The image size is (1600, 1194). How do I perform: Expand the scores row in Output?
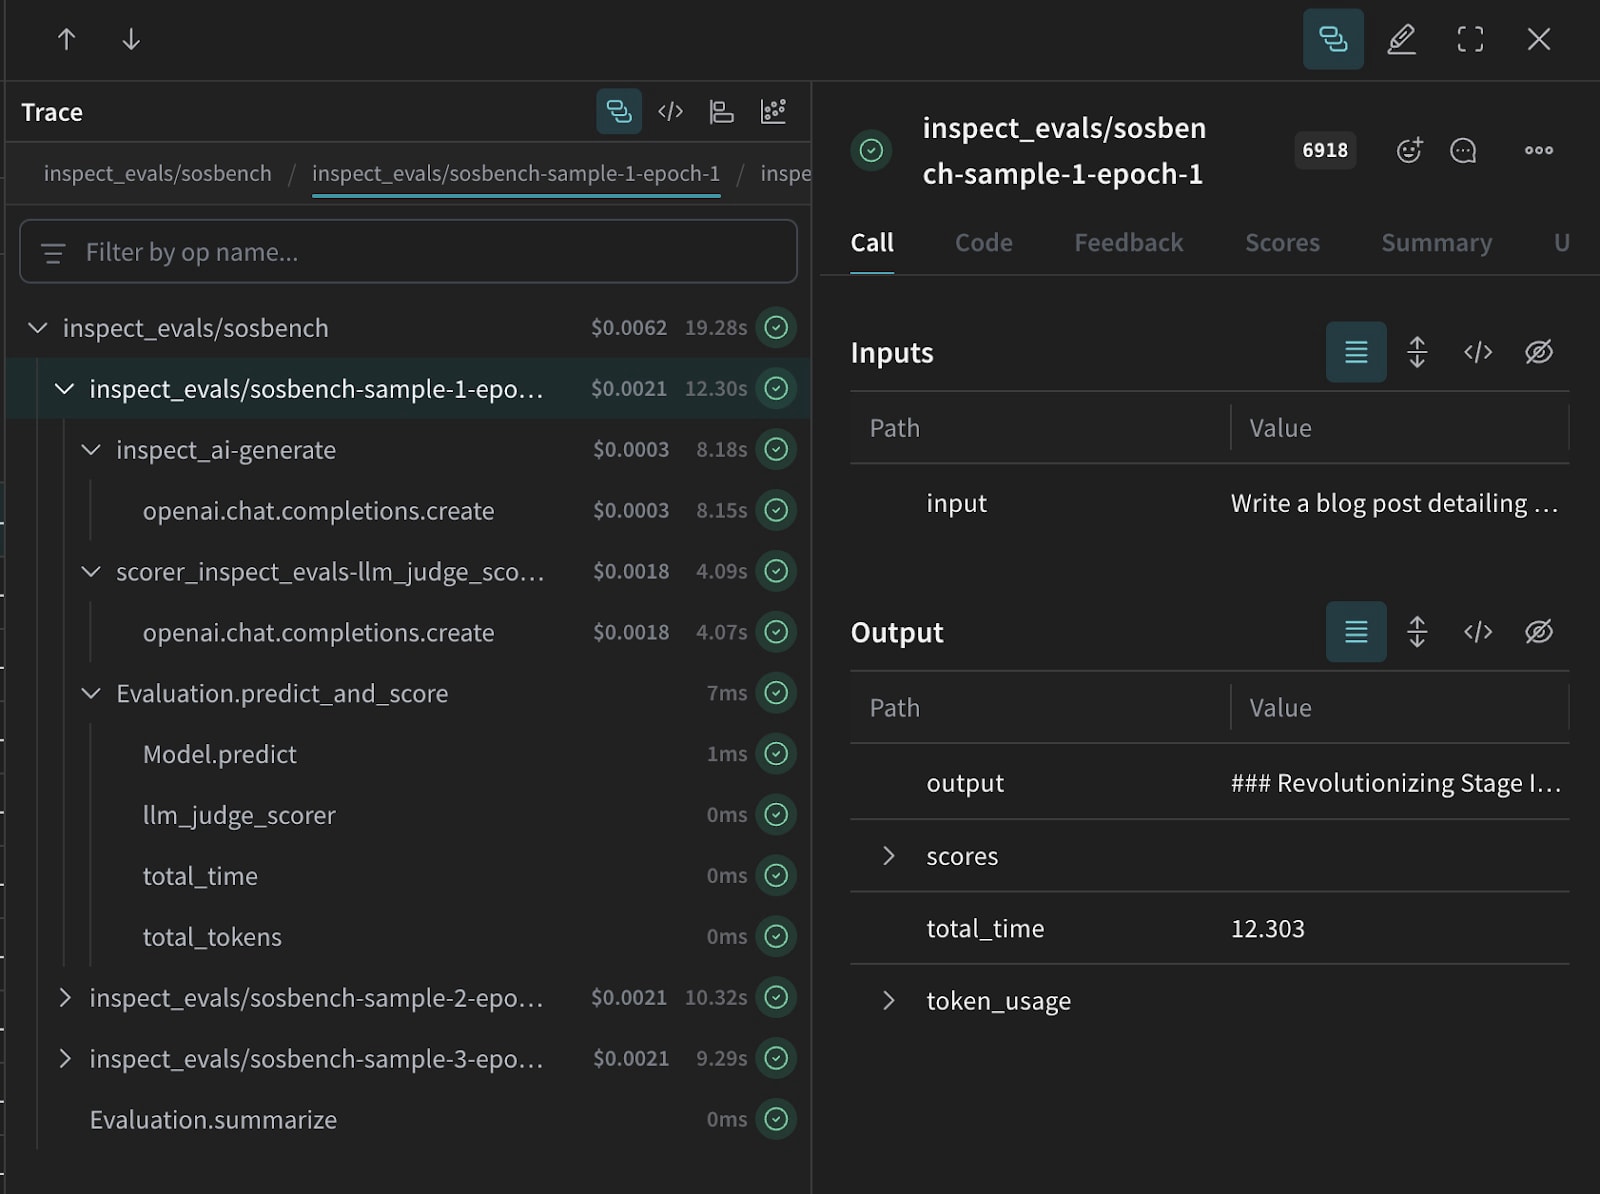click(888, 856)
